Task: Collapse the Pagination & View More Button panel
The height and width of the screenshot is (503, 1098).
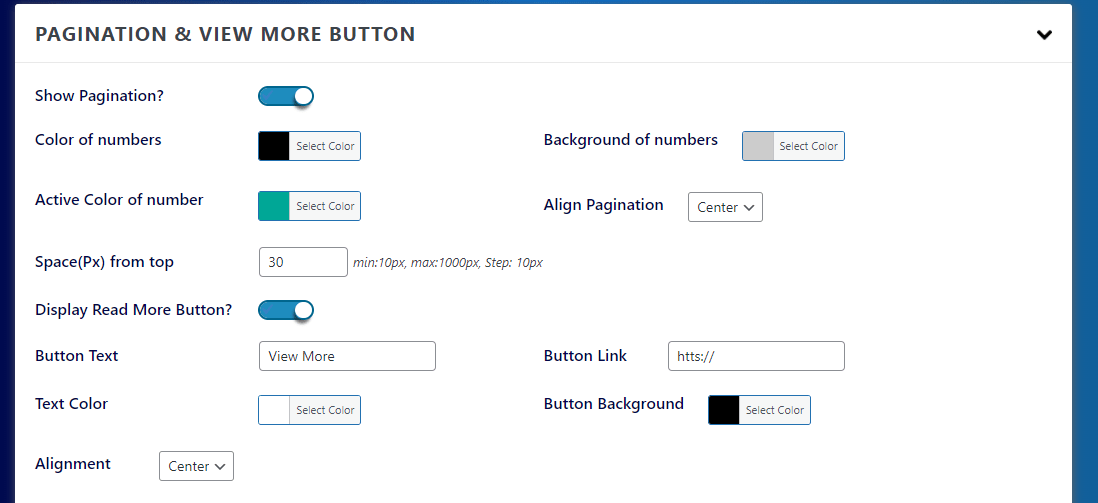Action: pos(1044,34)
